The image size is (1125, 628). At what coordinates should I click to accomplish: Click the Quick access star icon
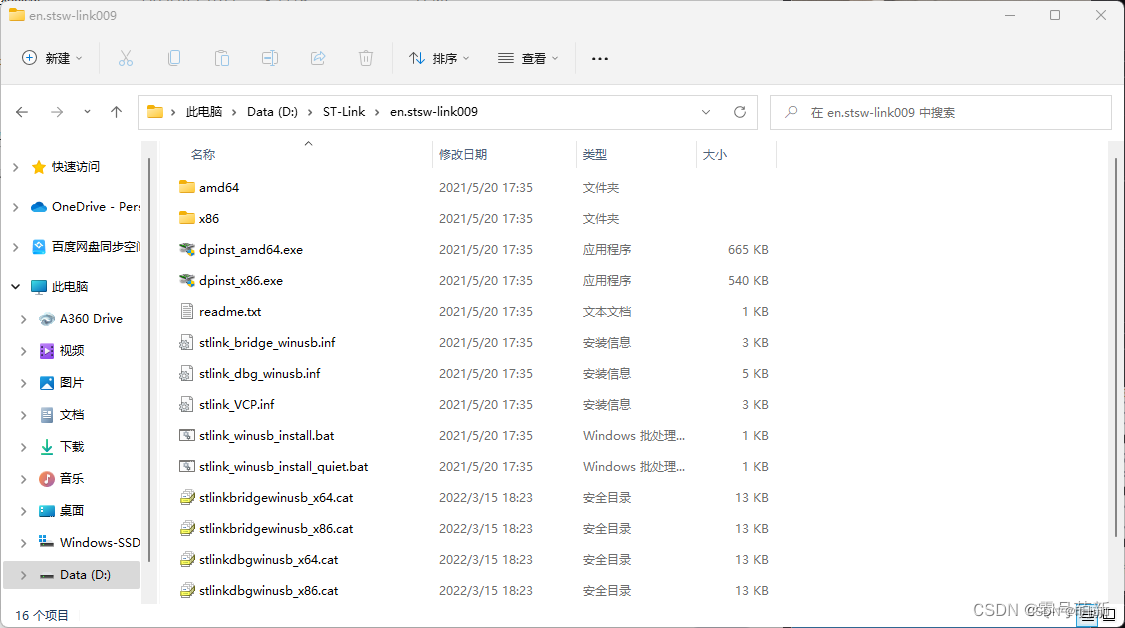pyautogui.click(x=39, y=167)
